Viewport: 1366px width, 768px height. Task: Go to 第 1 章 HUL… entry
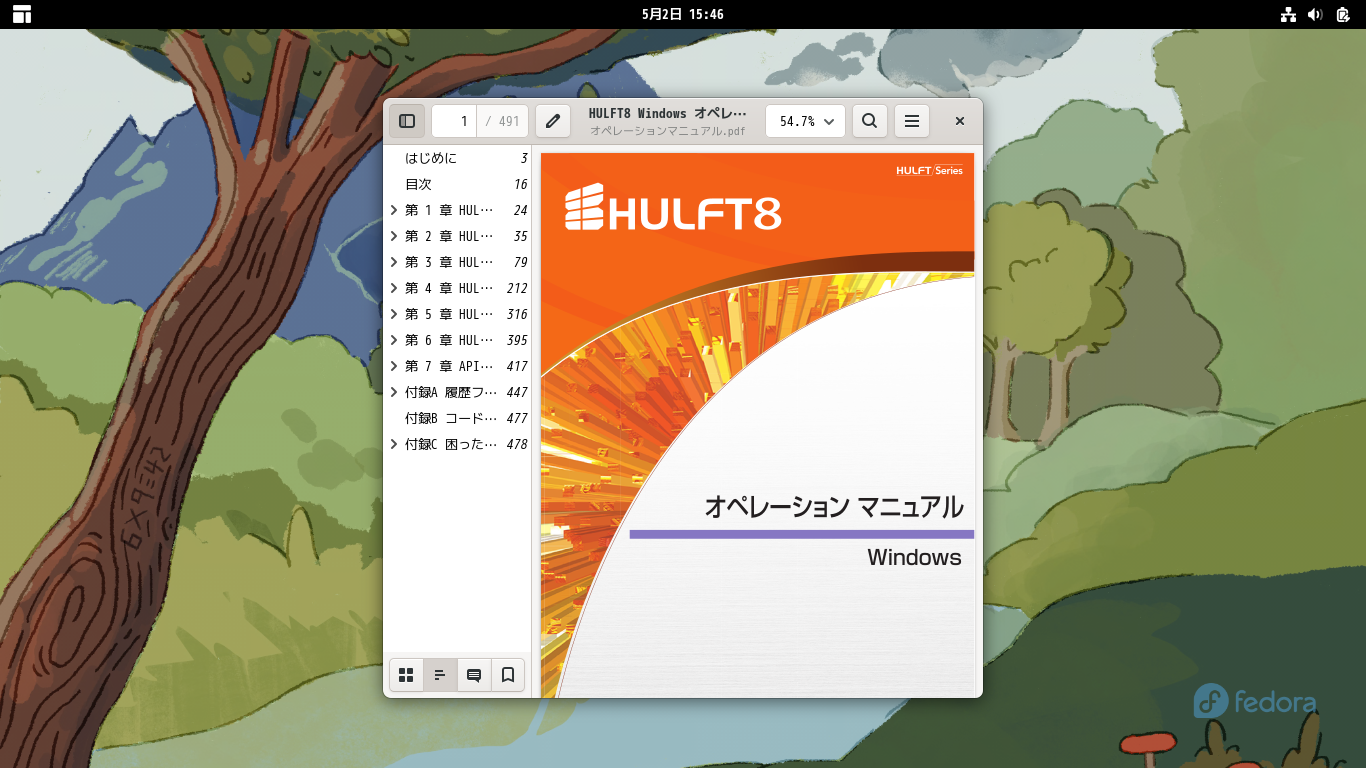[449, 210]
